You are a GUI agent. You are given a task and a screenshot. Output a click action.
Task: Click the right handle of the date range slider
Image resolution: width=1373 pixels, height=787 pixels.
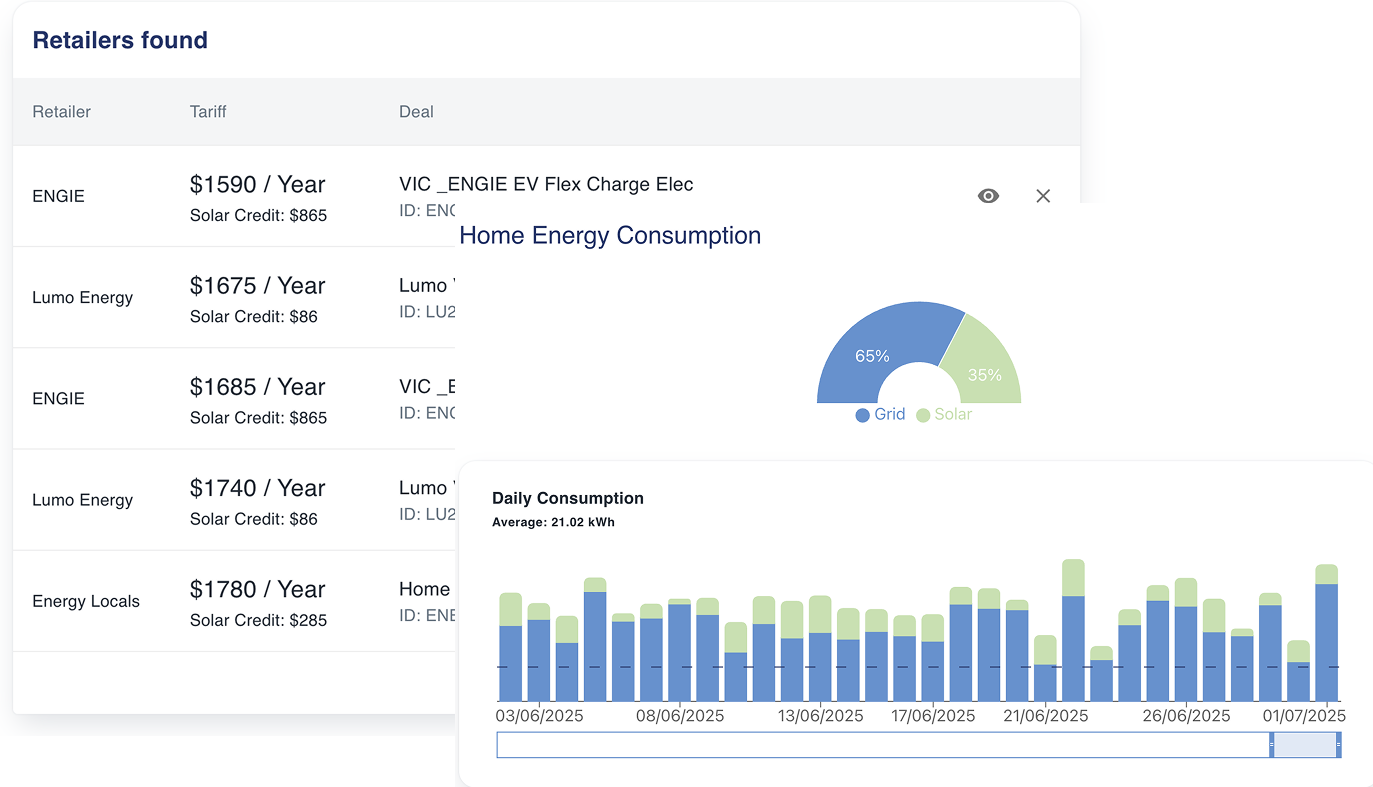pos(1338,744)
